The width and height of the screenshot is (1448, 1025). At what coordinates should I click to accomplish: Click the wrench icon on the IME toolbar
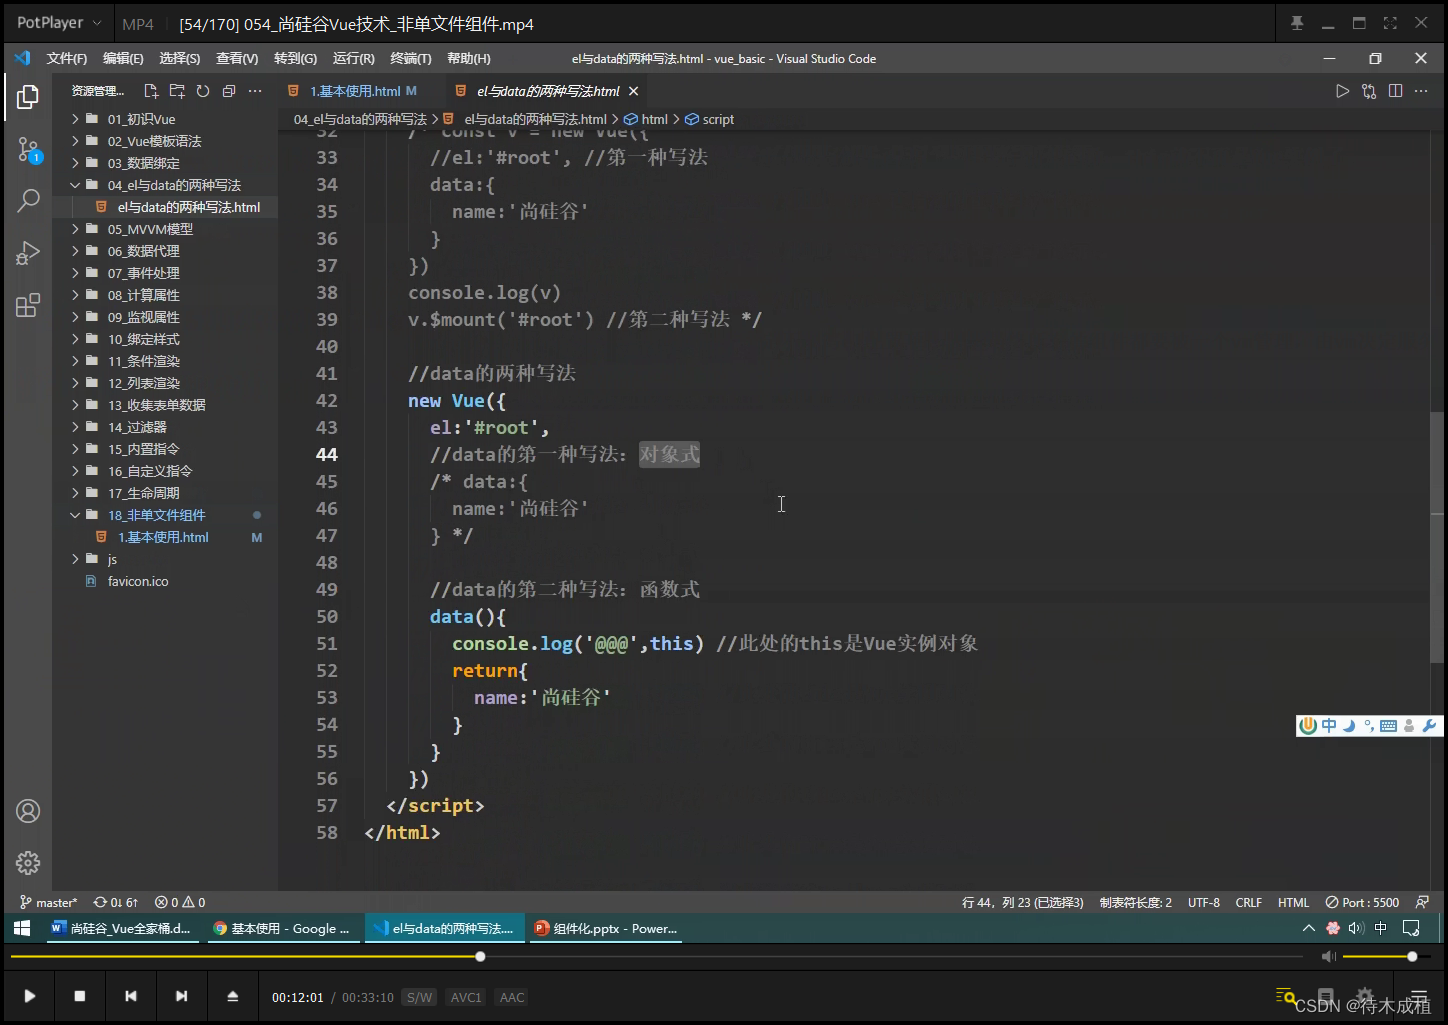[x=1429, y=726]
